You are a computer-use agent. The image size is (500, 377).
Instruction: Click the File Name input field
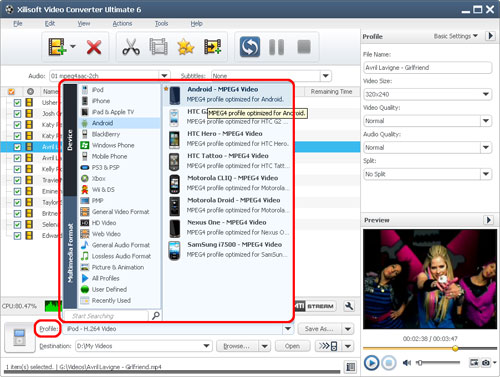(x=427, y=68)
